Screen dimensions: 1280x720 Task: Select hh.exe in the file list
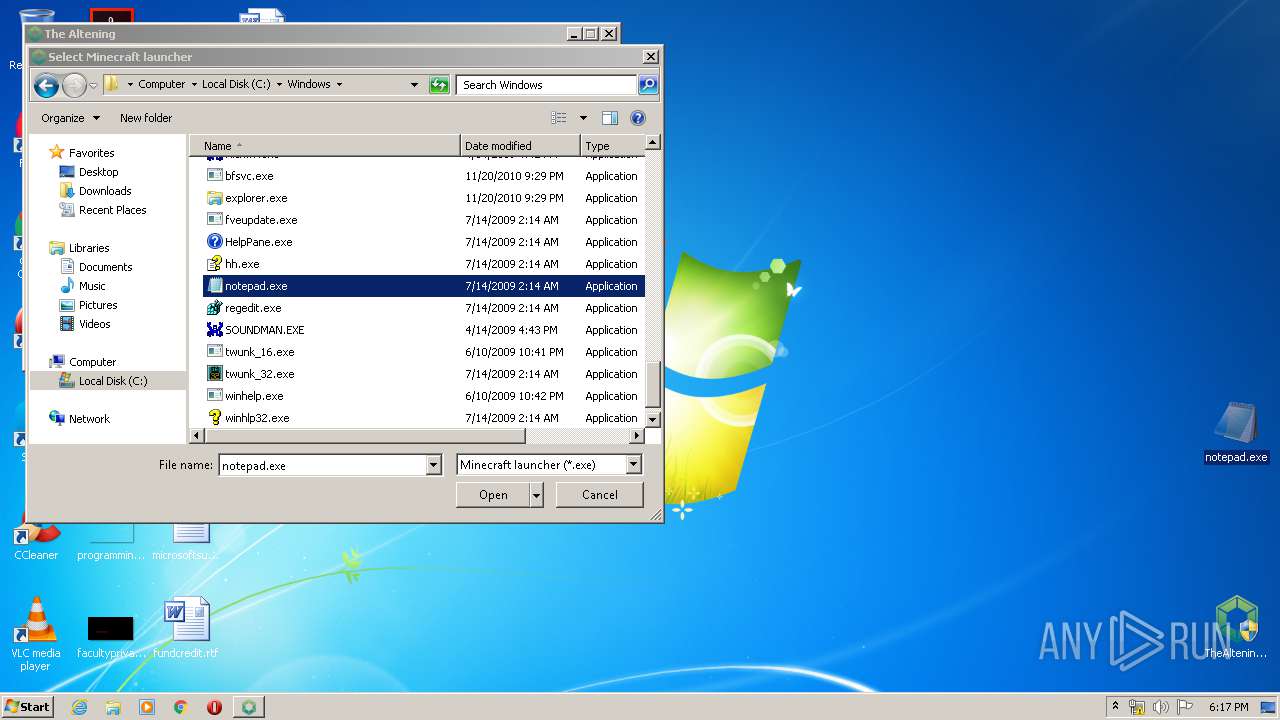tap(242, 264)
